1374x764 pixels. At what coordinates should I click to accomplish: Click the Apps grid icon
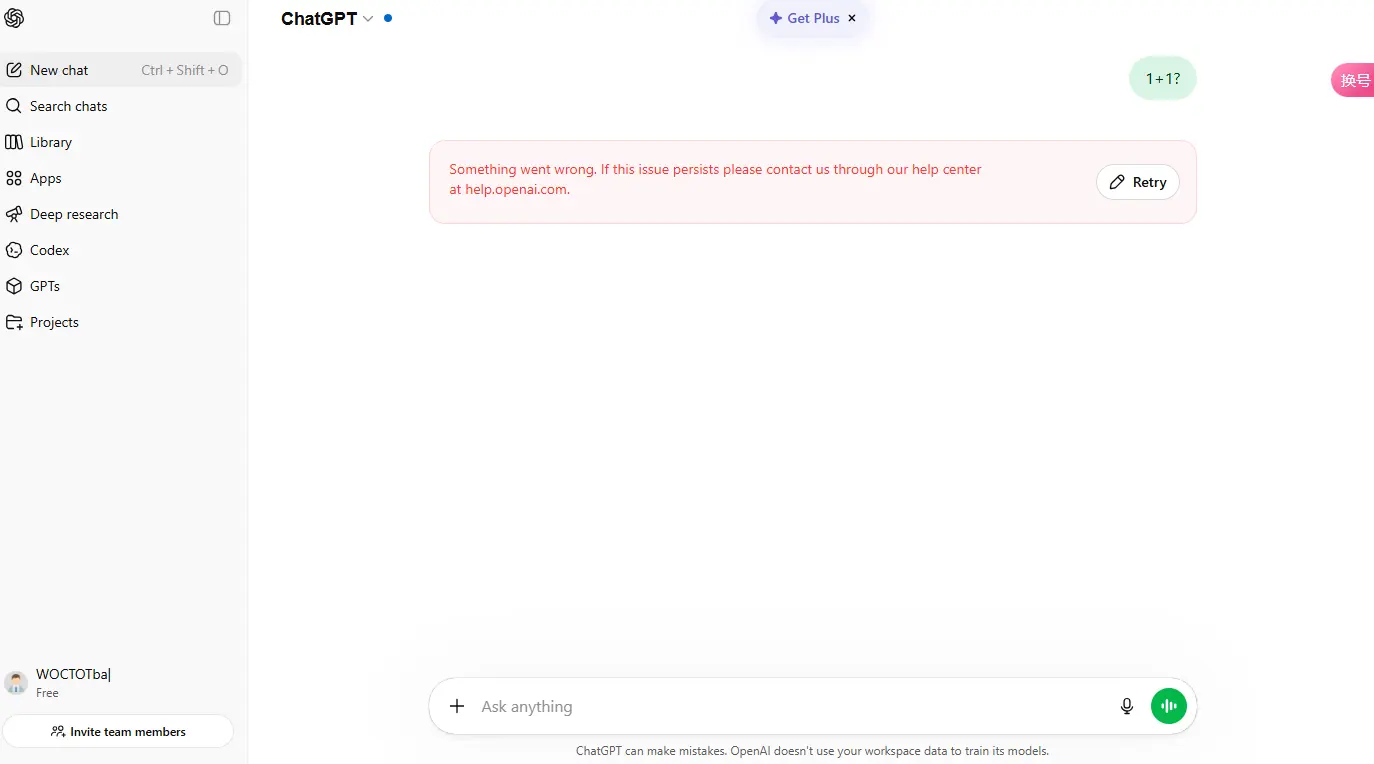[x=14, y=178]
